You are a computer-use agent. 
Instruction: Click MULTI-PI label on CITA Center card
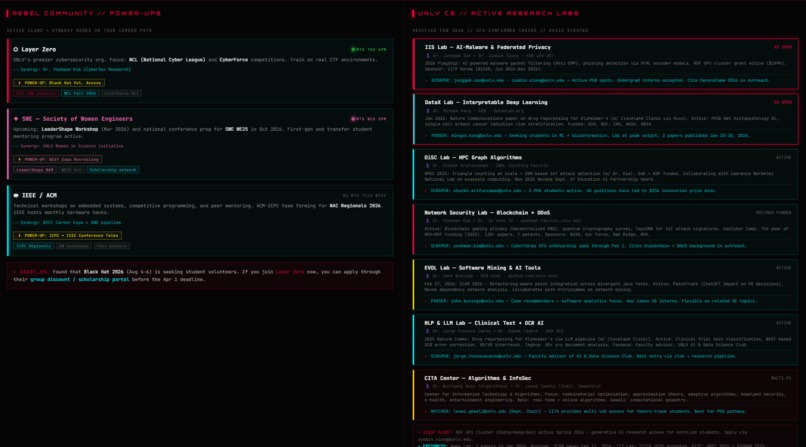pos(781,378)
